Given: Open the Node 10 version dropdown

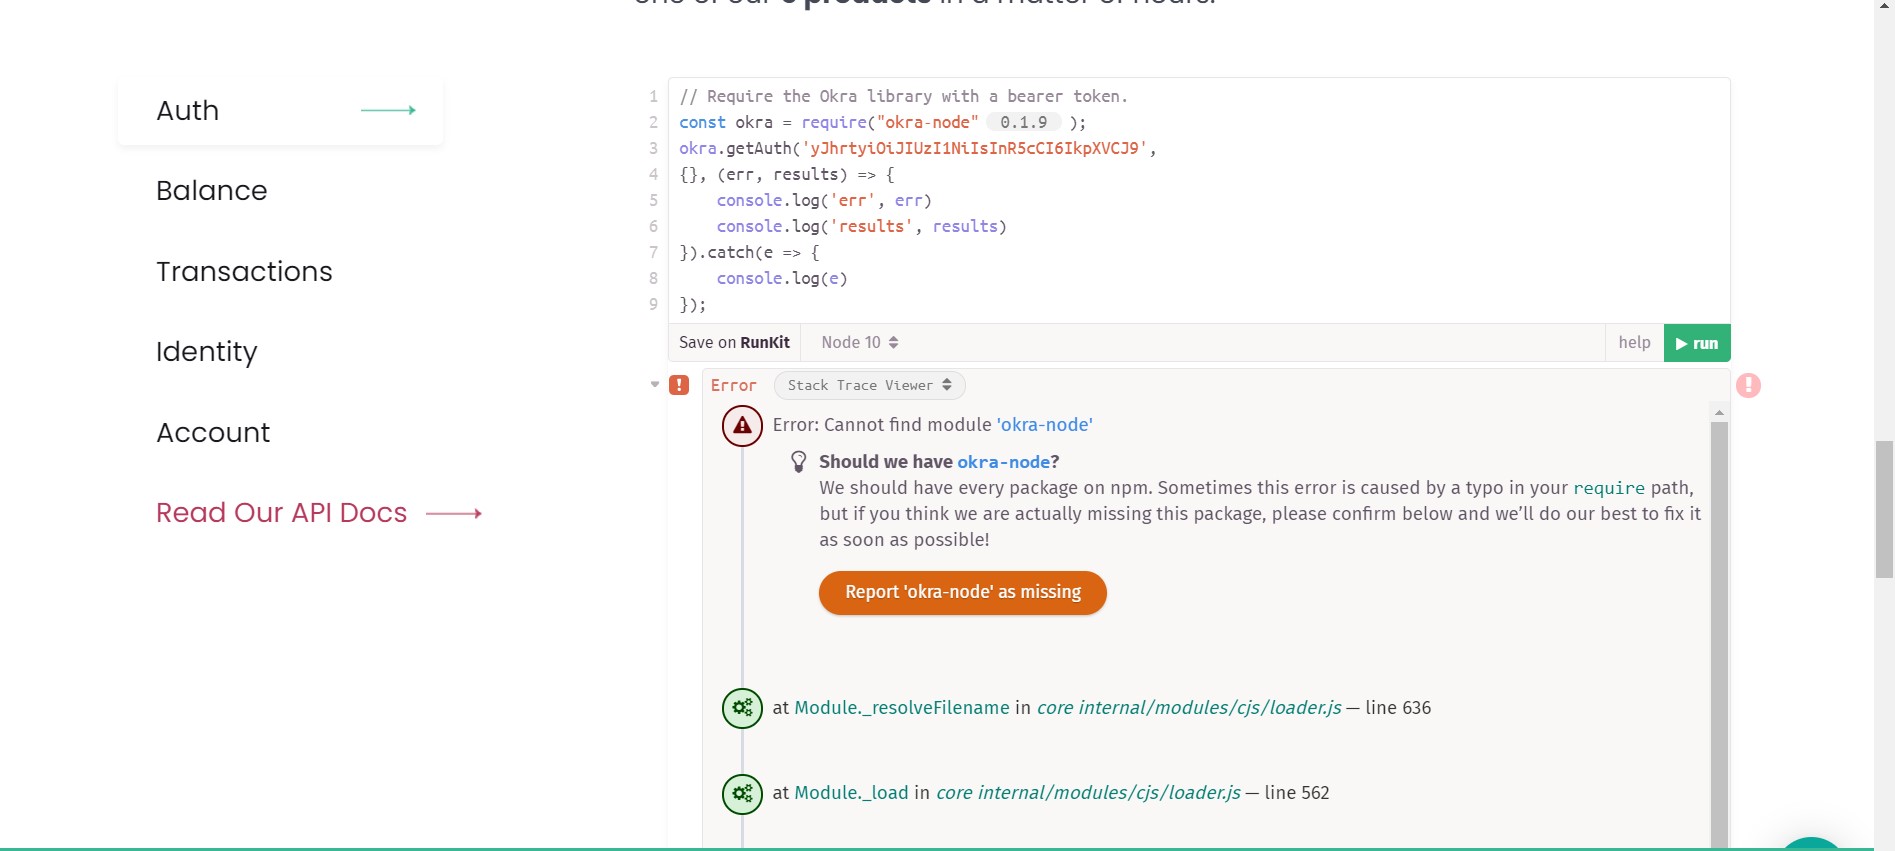Looking at the screenshot, I should click(860, 343).
